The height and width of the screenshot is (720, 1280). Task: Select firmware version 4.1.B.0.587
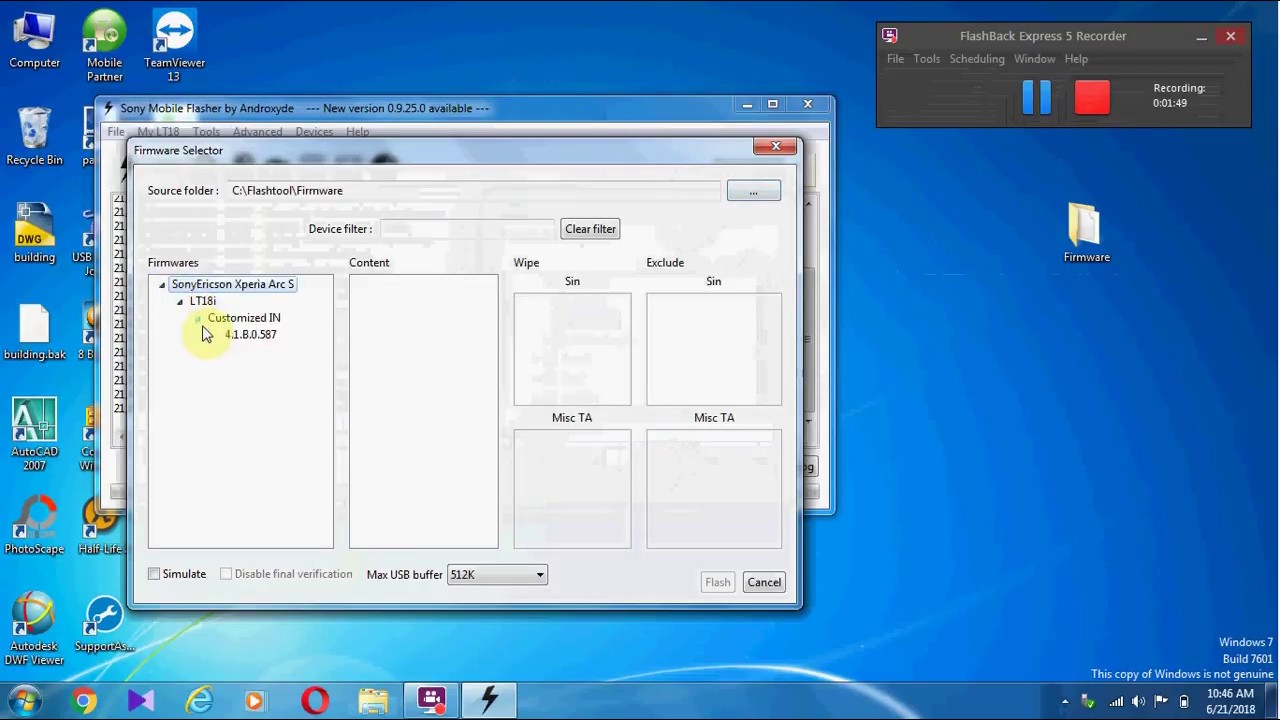(x=250, y=335)
